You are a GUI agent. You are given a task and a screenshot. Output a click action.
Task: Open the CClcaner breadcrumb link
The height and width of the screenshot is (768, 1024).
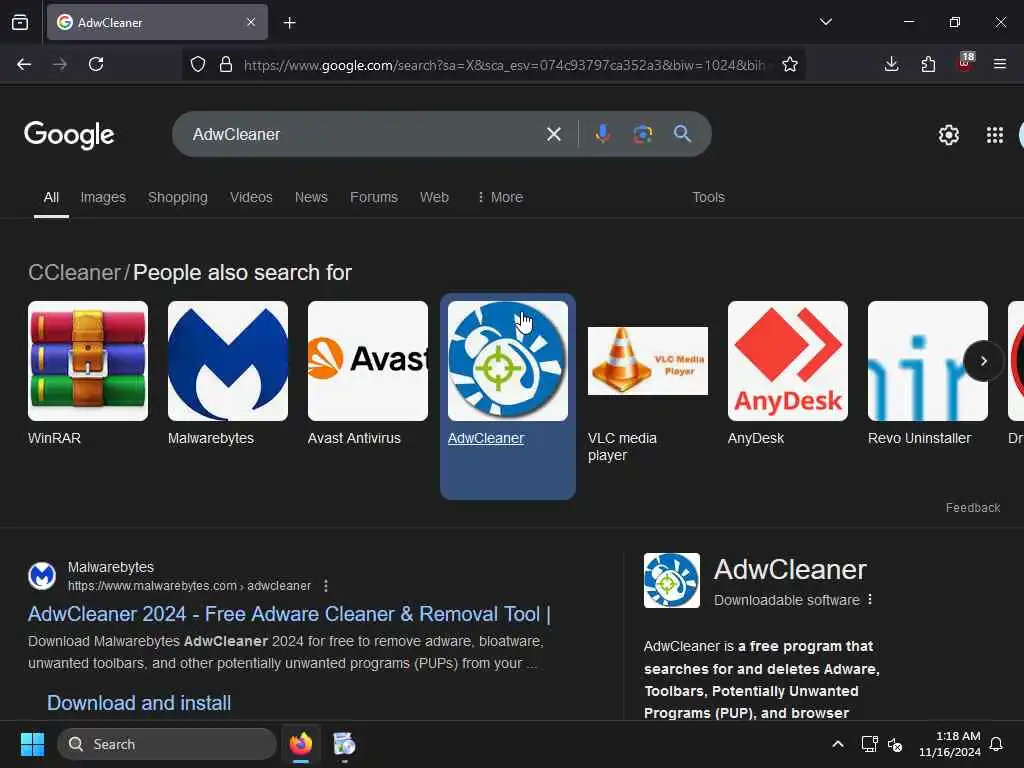tap(74, 272)
